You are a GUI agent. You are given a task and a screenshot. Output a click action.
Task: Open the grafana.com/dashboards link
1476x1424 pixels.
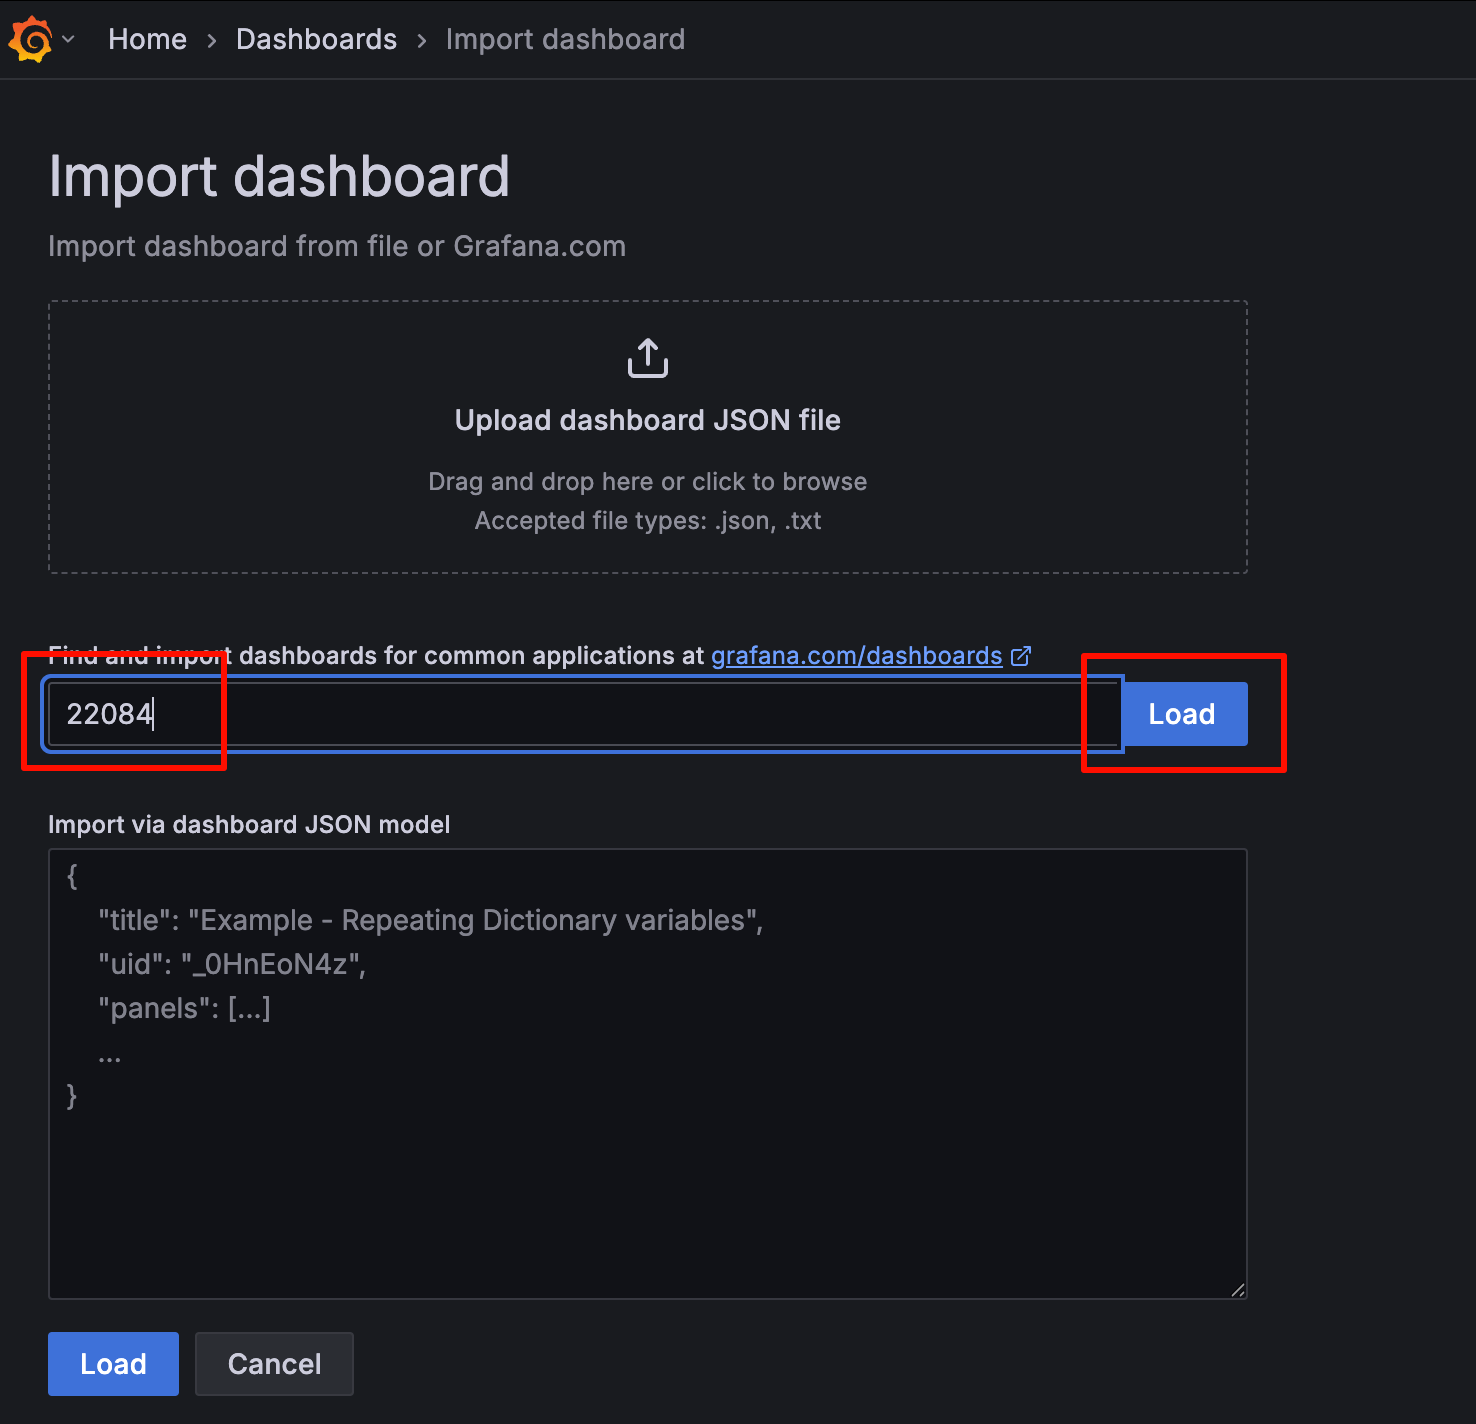pyautogui.click(x=856, y=656)
